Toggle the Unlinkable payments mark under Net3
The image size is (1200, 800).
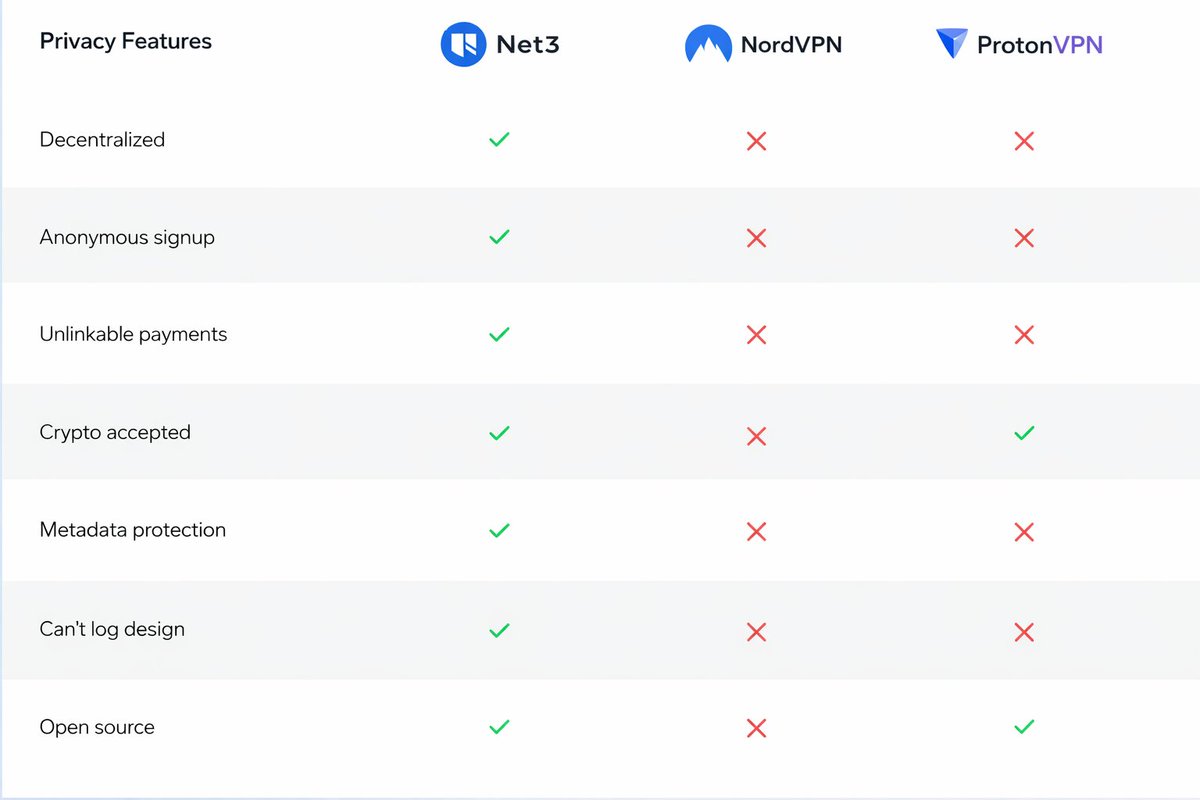pyautogui.click(x=499, y=335)
